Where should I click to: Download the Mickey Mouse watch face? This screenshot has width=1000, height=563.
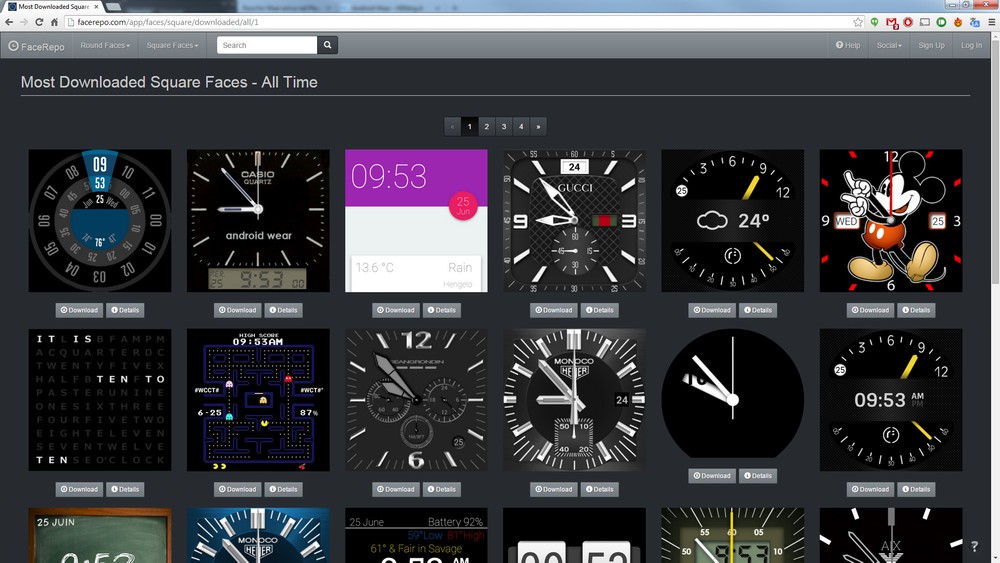click(871, 310)
